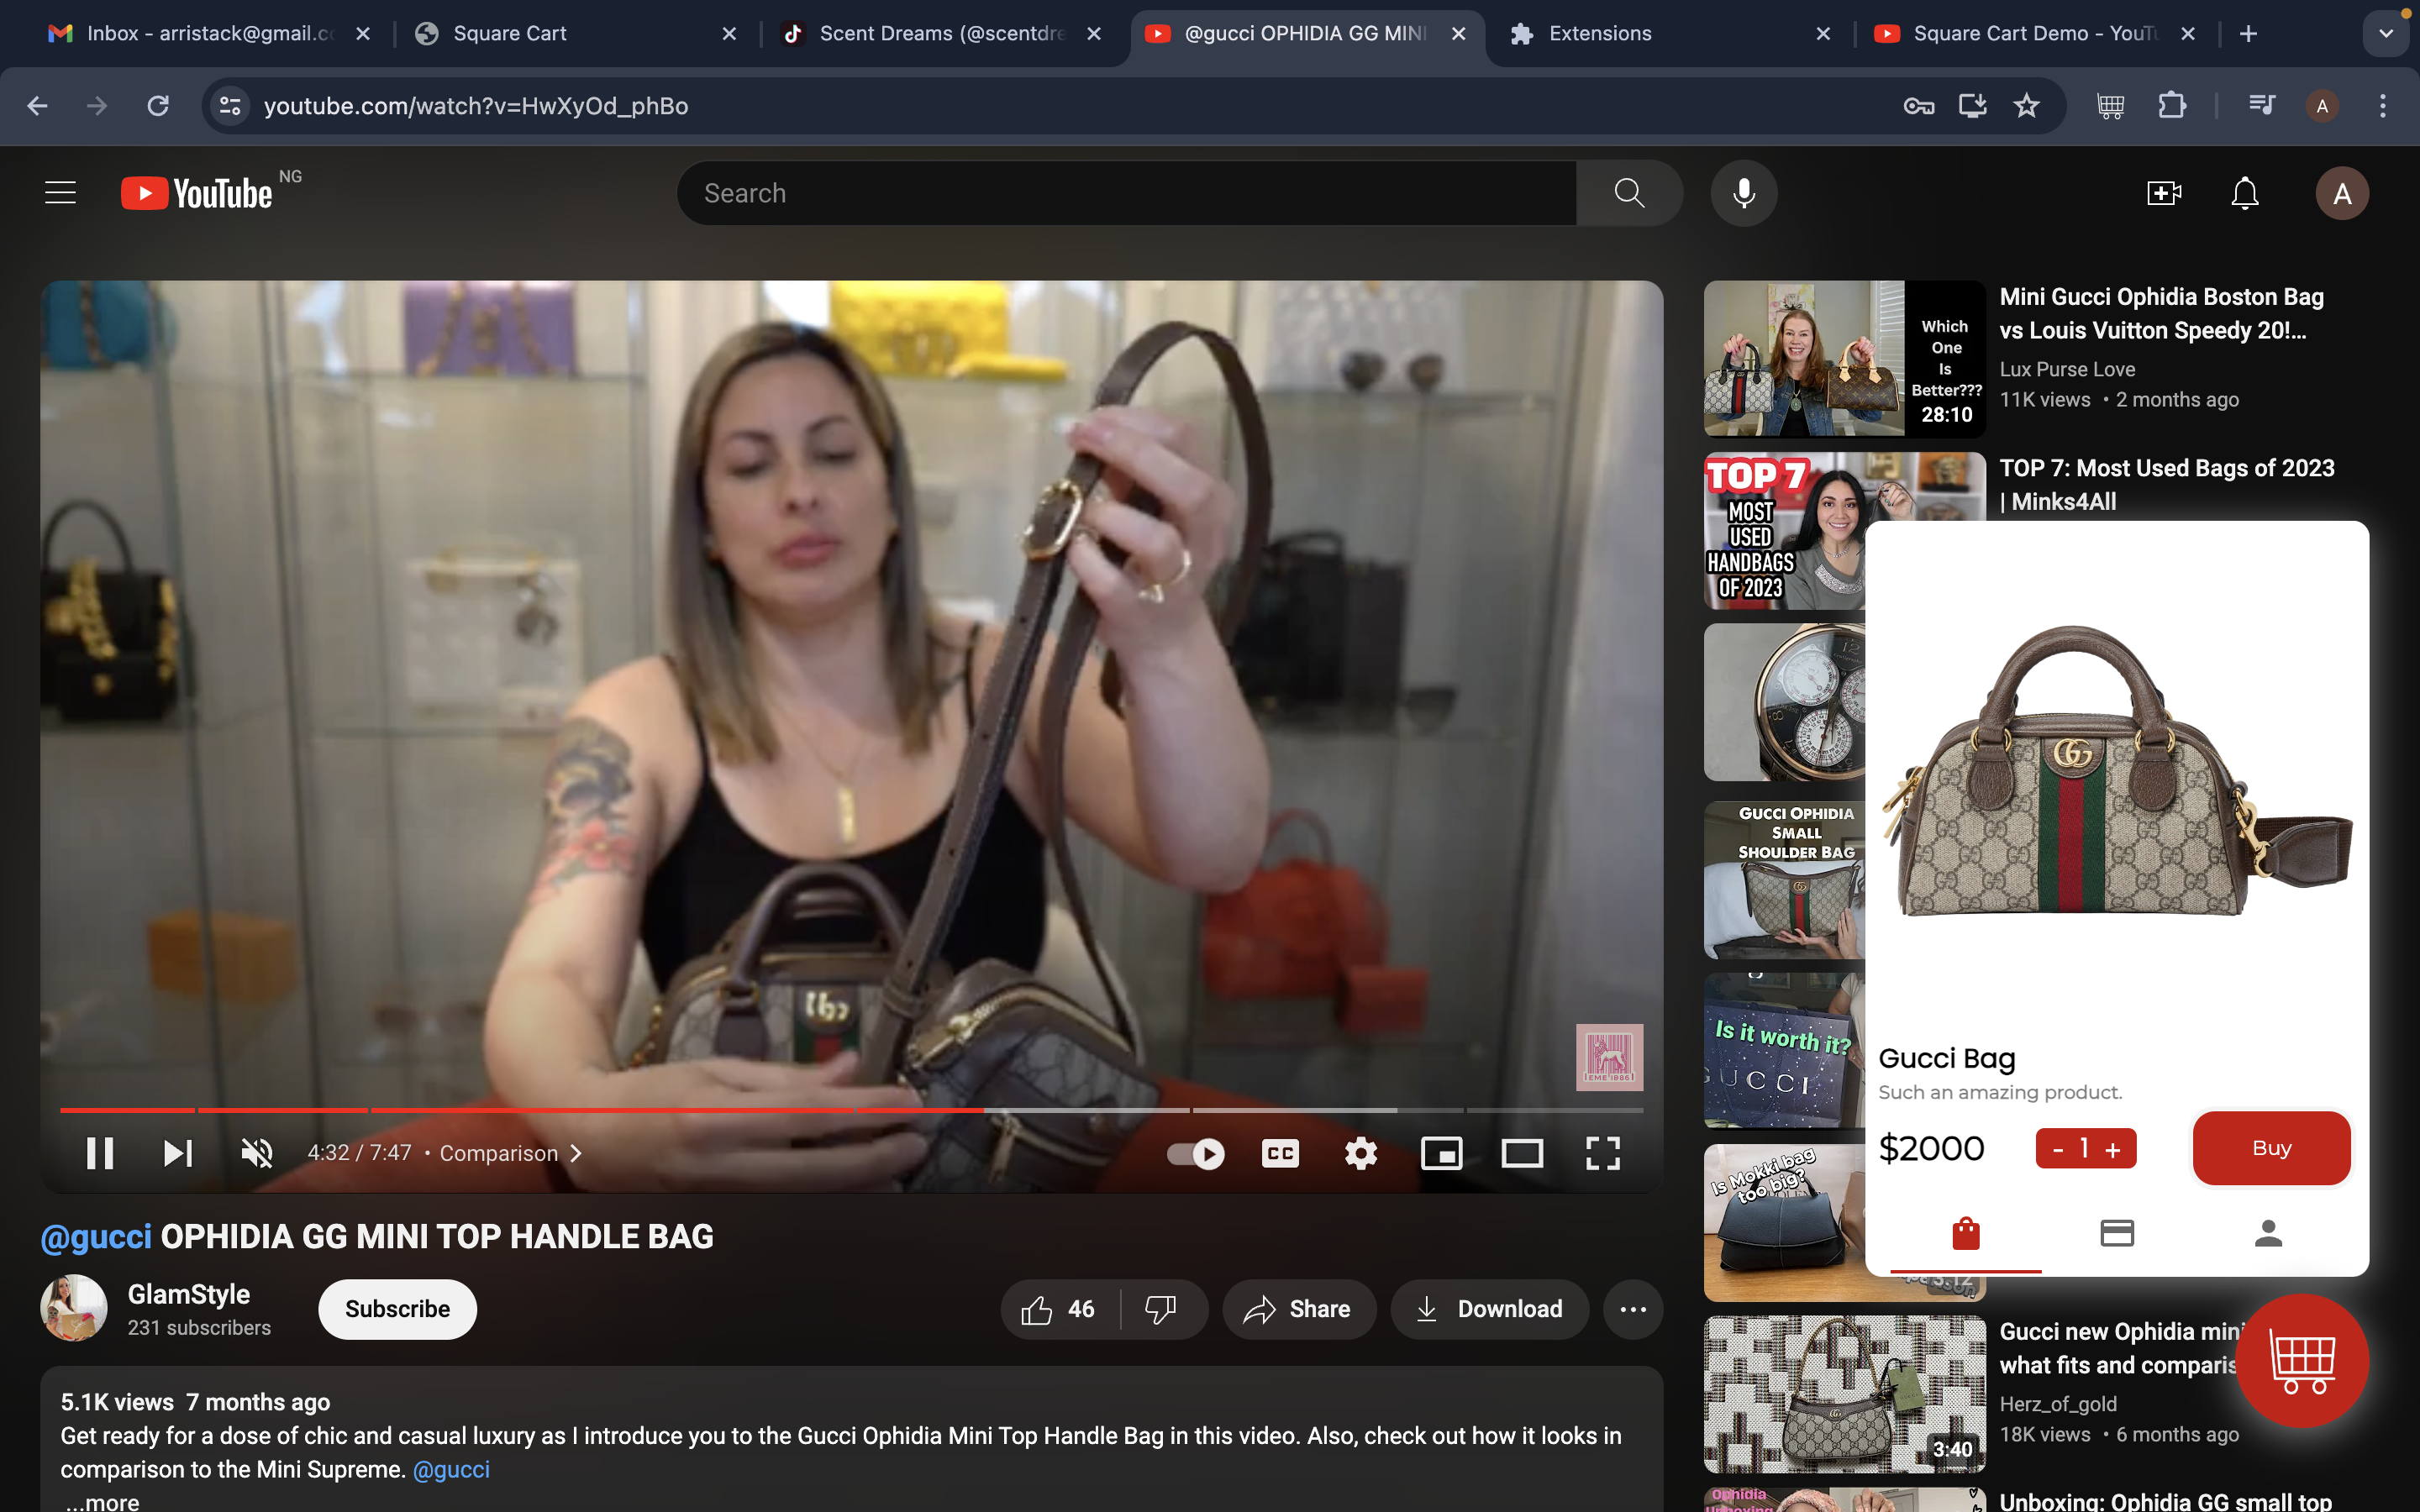Image resolution: width=2420 pixels, height=1512 pixels.
Task: Open the shopping bag tab in cart popup
Action: click(1965, 1233)
